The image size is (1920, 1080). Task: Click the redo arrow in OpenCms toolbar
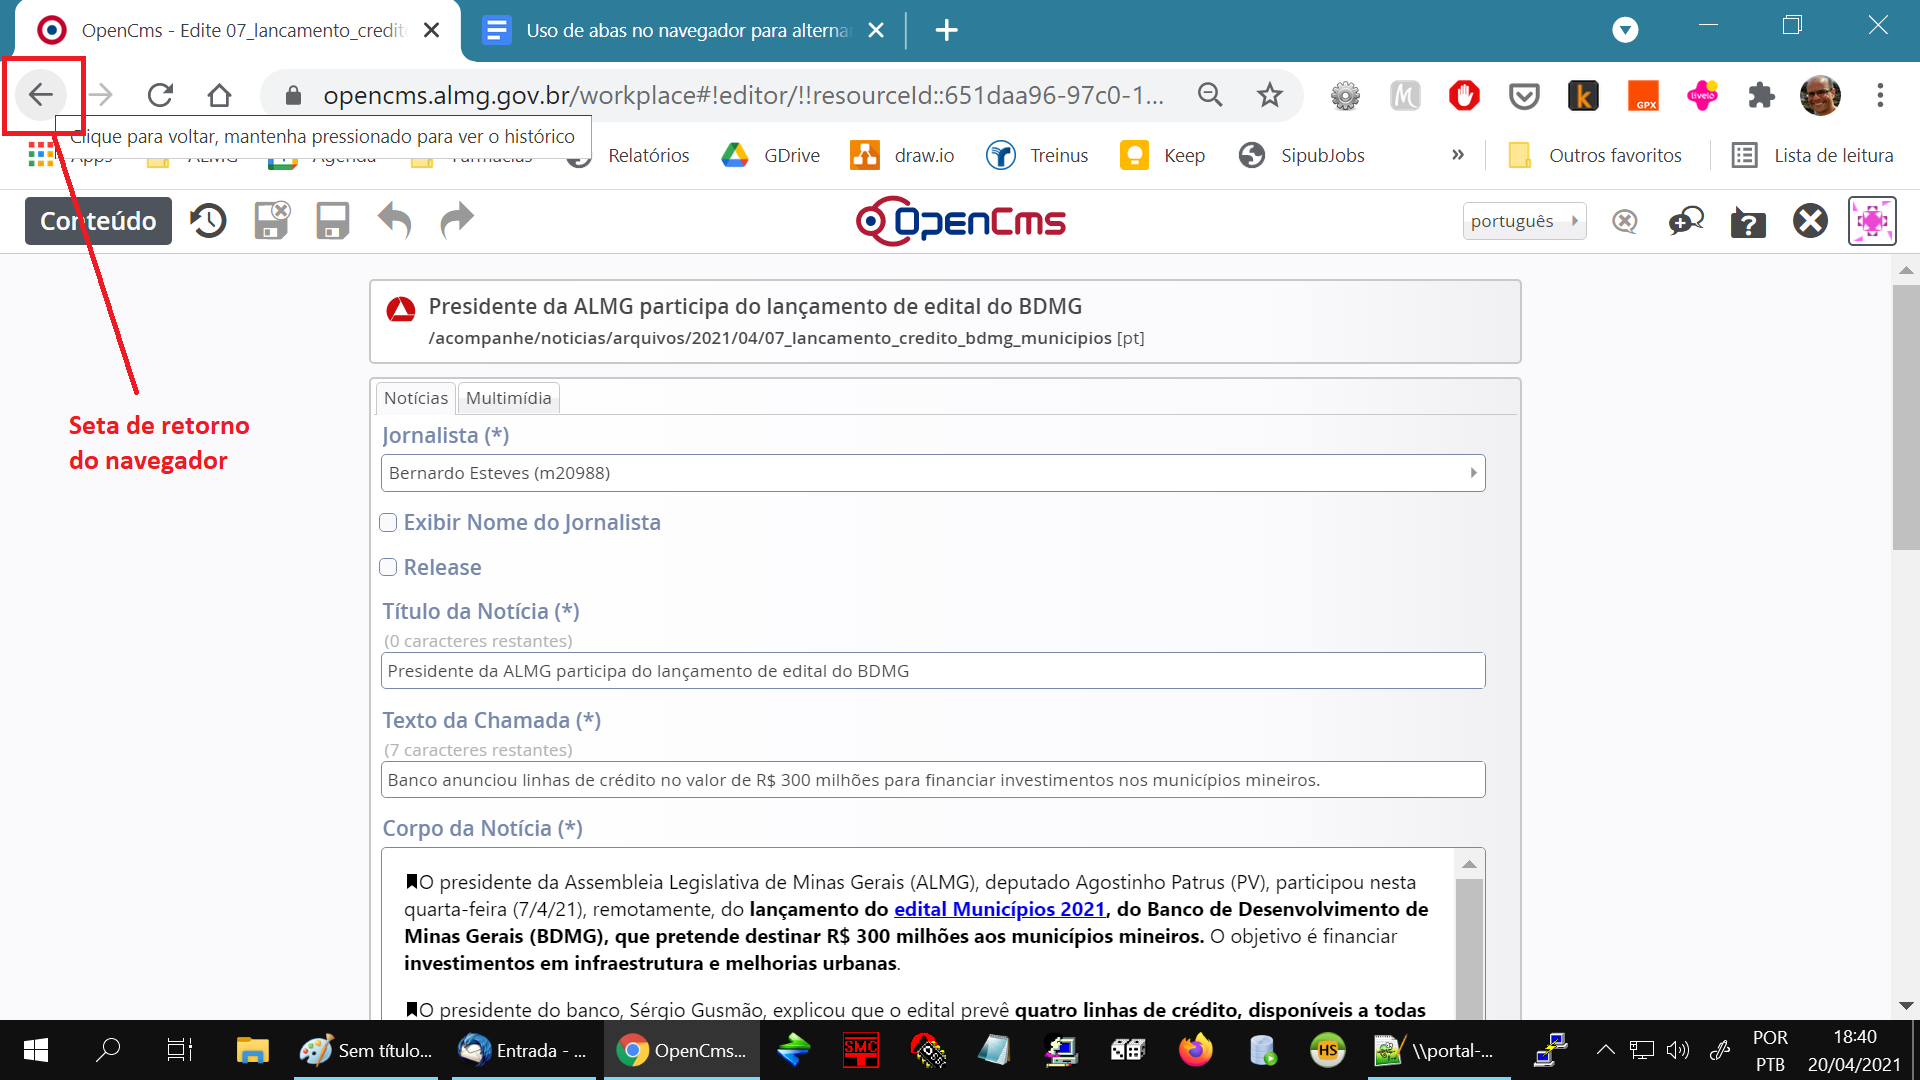pos(457,221)
